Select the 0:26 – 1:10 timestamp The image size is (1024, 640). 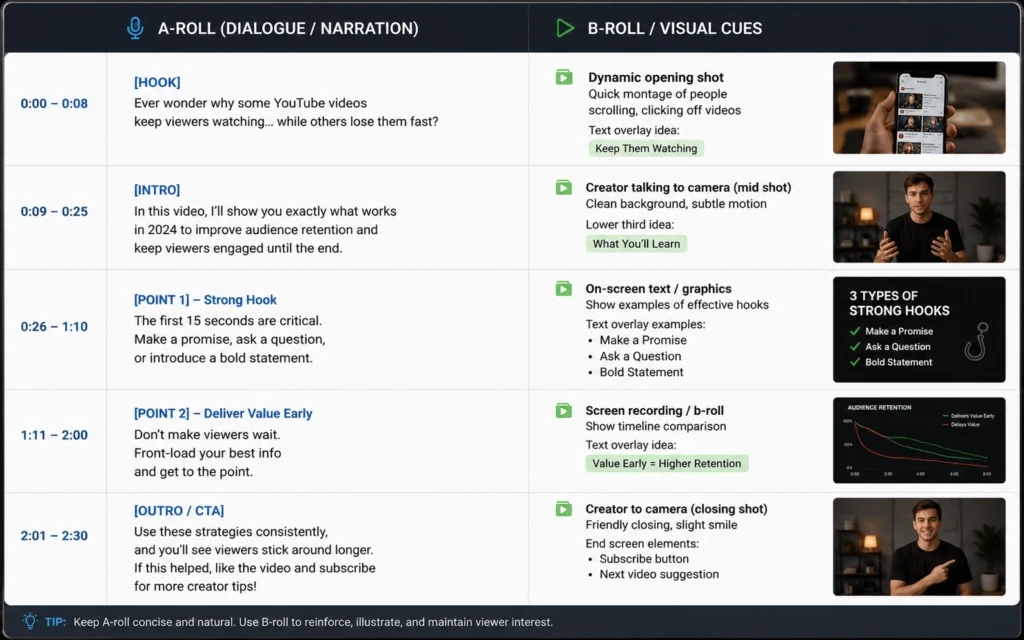54,327
